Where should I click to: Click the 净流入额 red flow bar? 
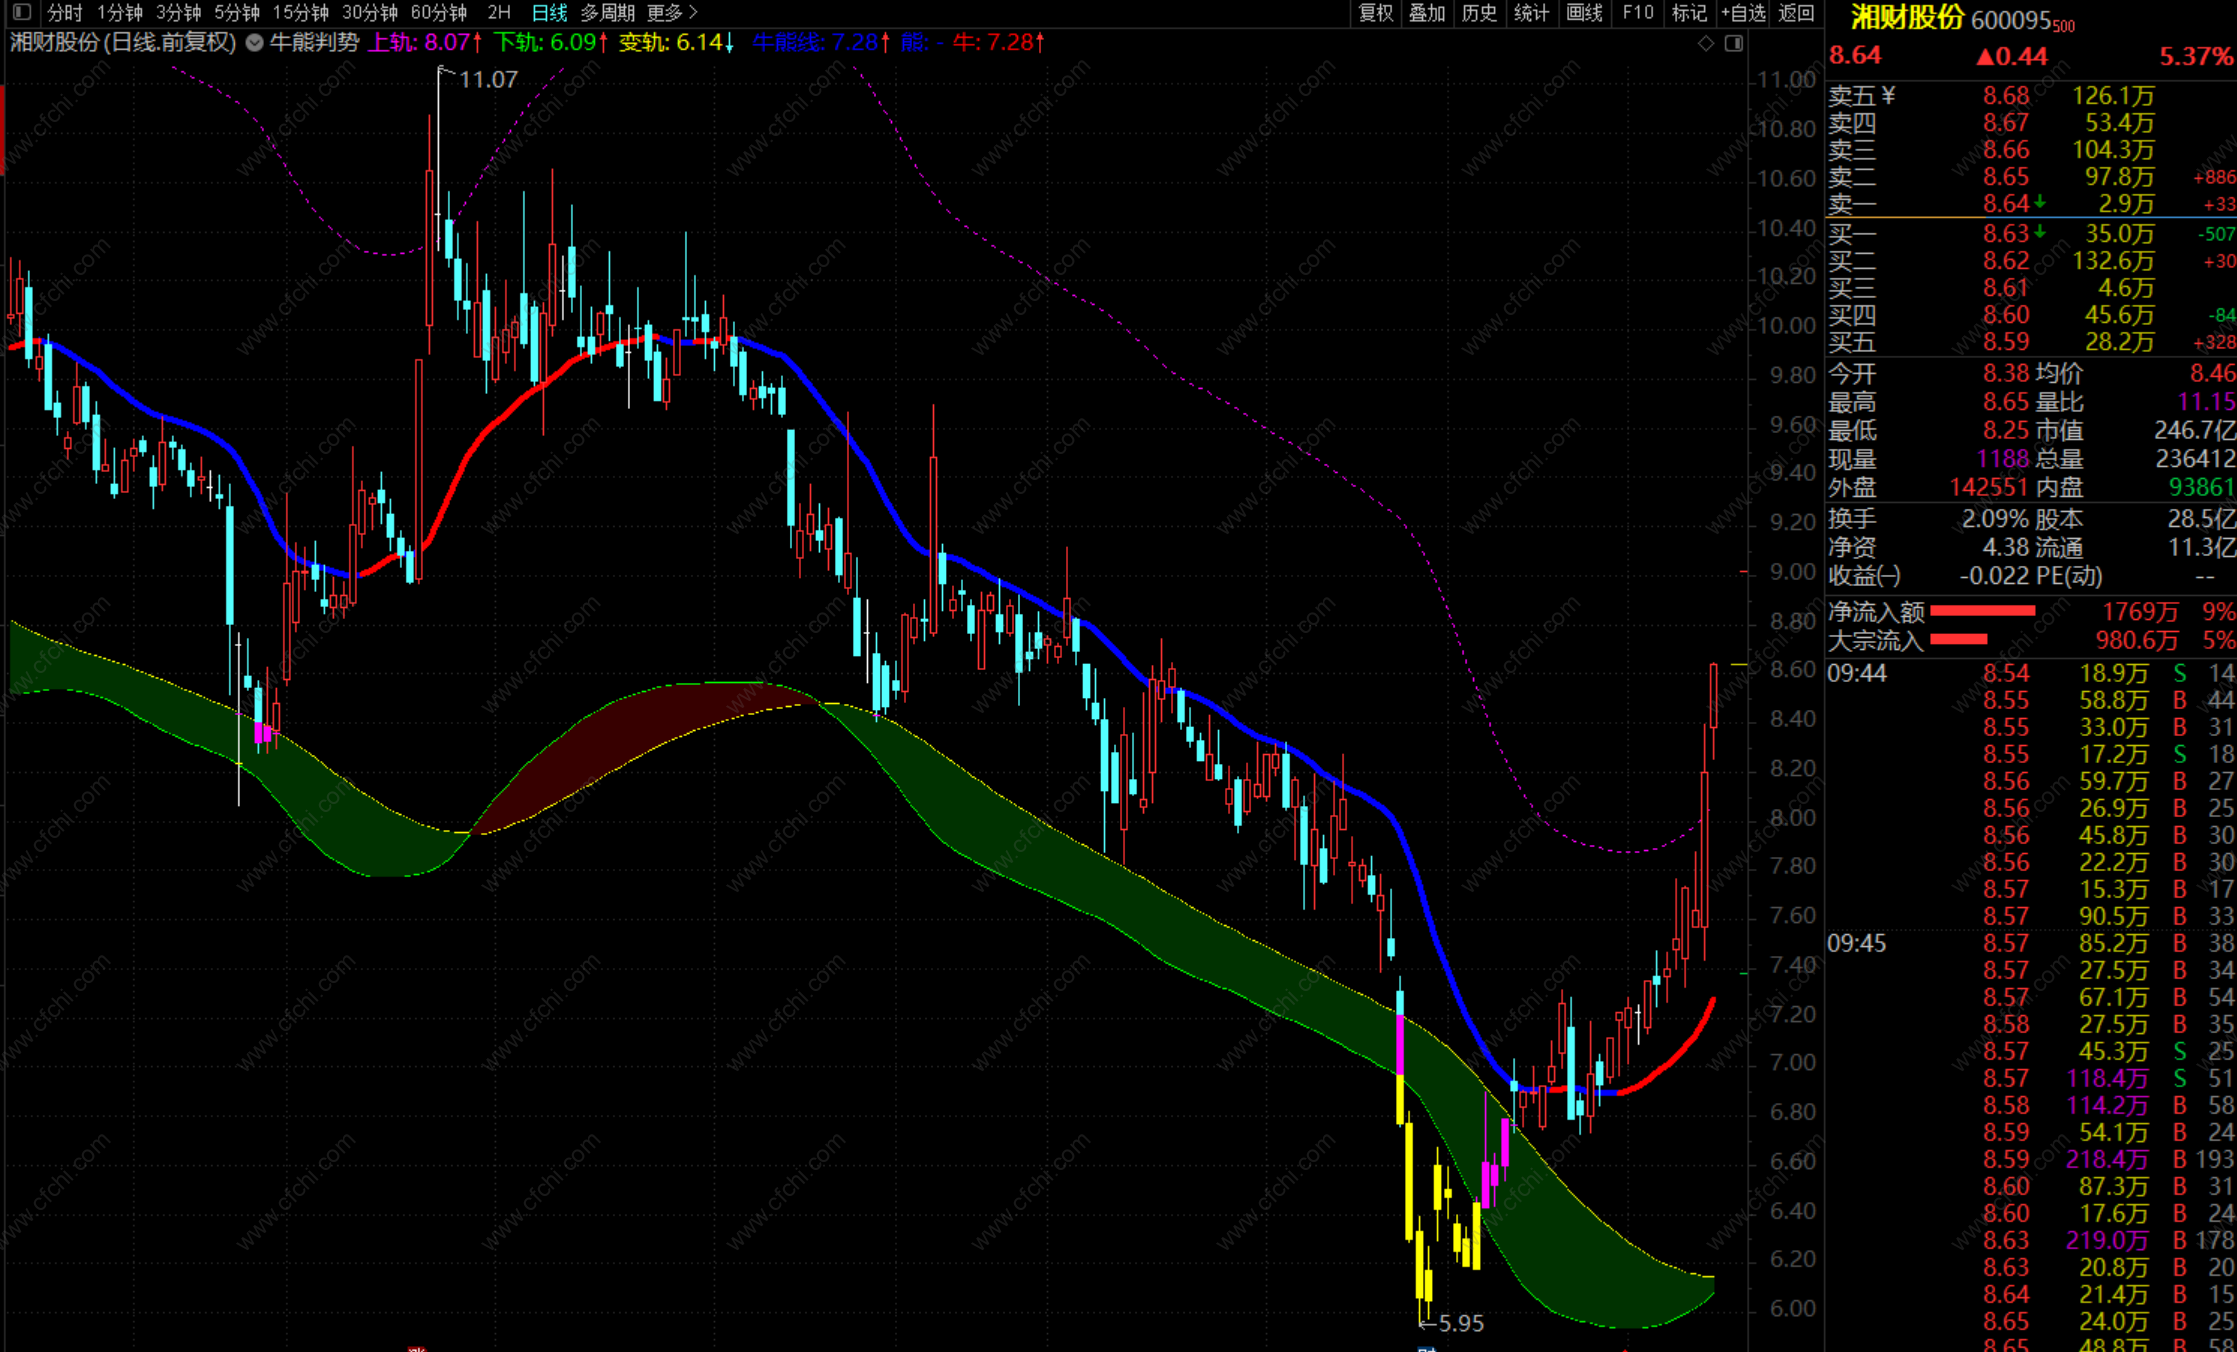coord(1982,611)
